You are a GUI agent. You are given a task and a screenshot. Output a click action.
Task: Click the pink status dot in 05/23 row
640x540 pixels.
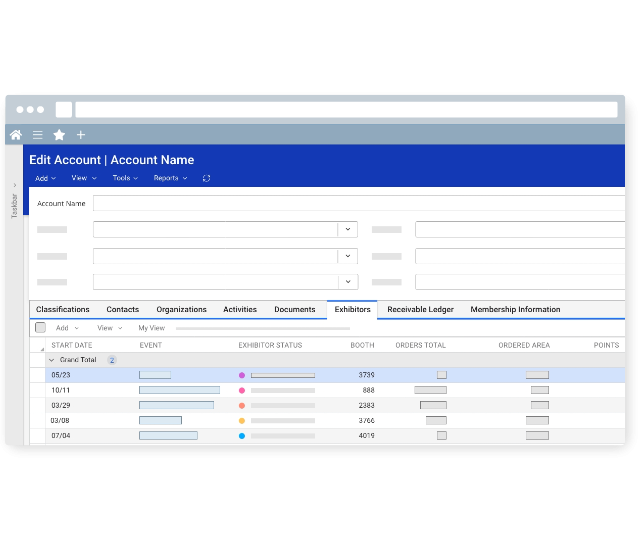click(x=242, y=375)
